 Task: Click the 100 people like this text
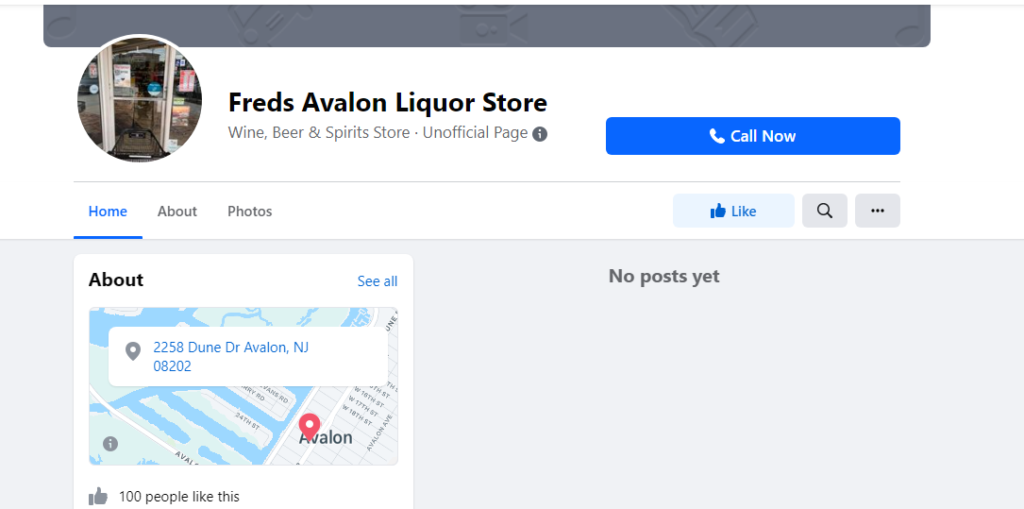179,496
